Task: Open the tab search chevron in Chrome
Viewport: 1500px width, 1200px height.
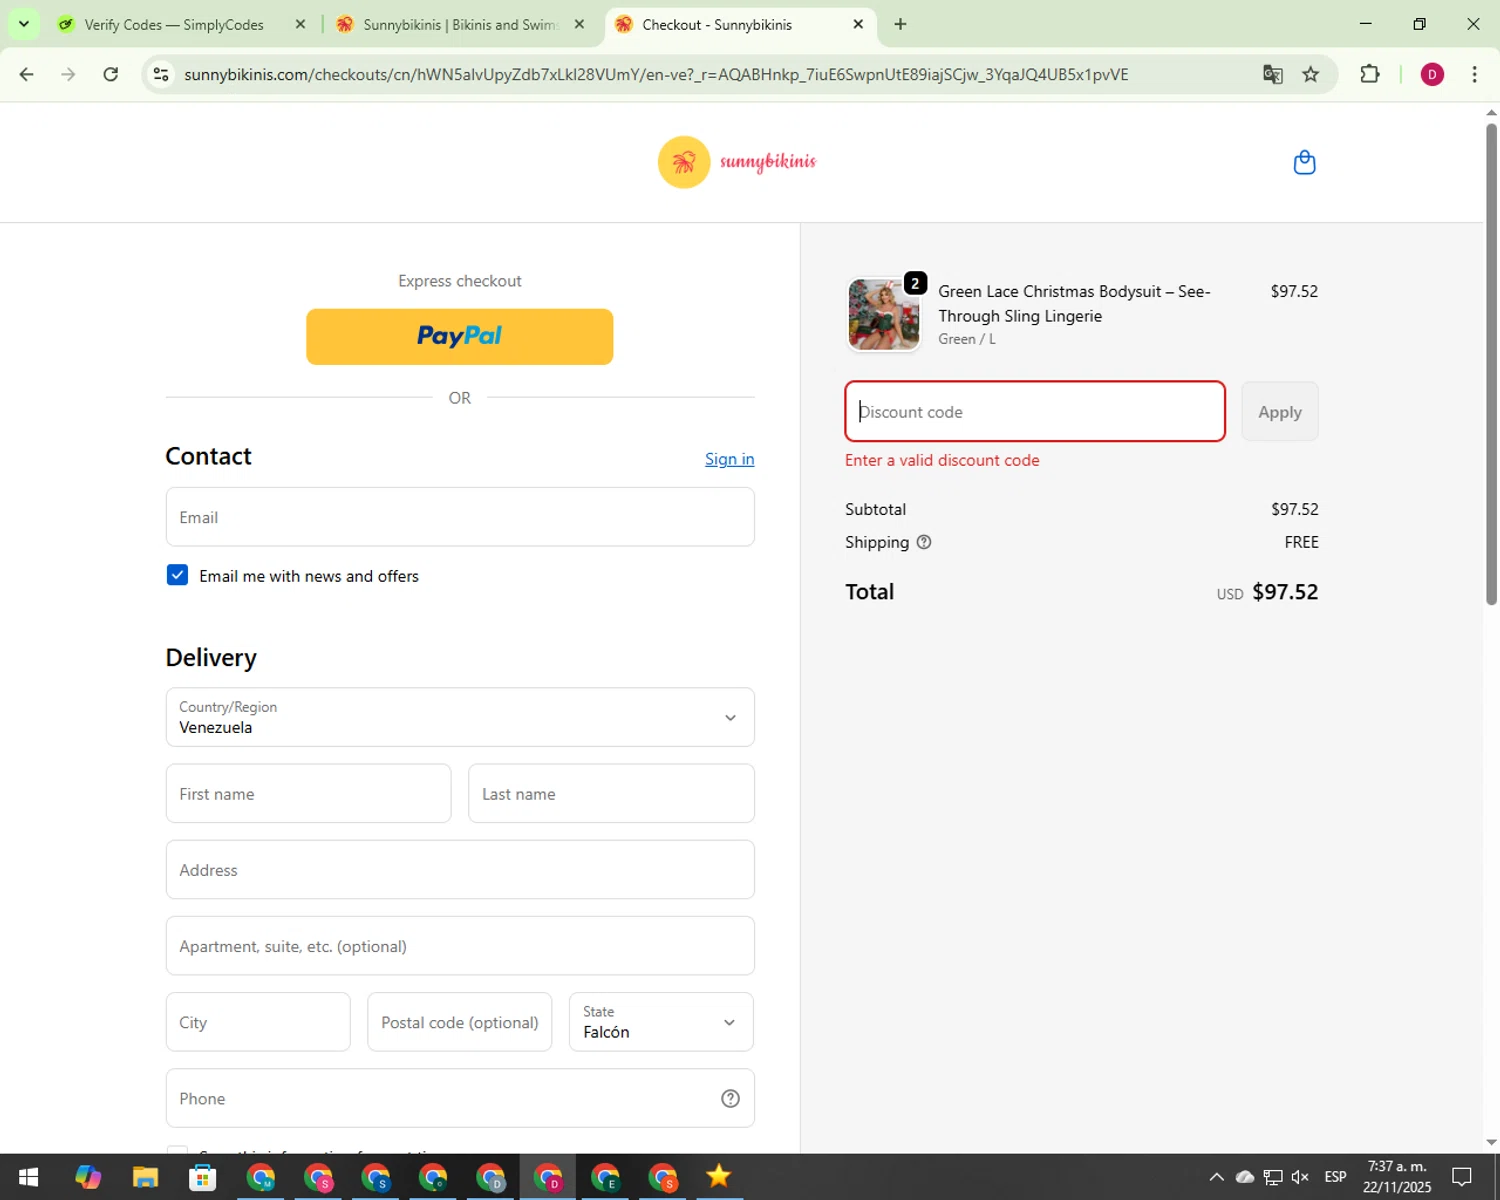Action: [x=23, y=24]
